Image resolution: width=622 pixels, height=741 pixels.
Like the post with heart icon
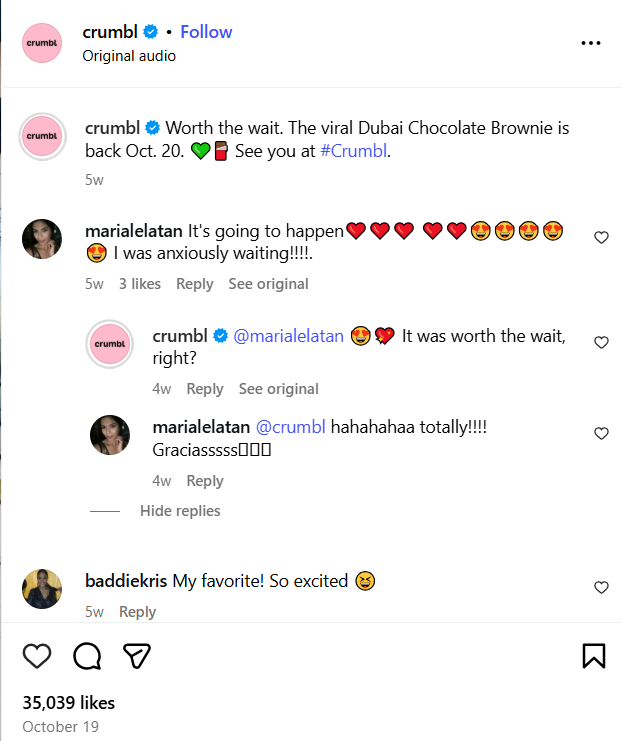[37, 655]
